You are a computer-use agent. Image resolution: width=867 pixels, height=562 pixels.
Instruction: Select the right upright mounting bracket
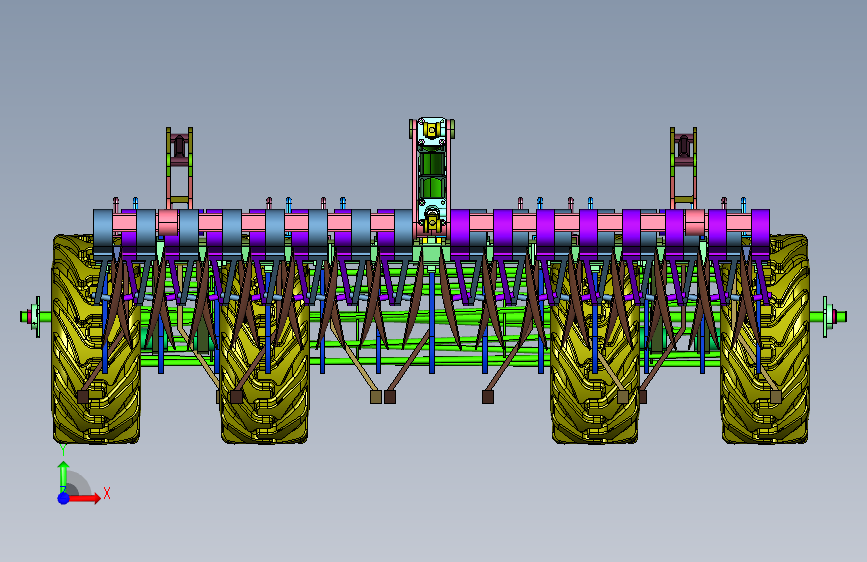683,168
